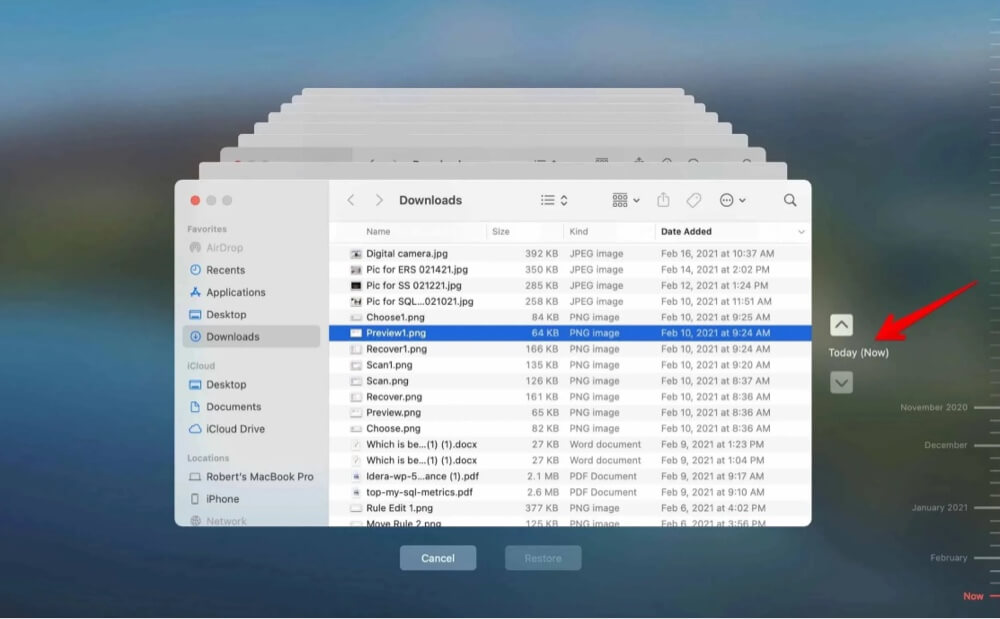1000x619 pixels.
Task: Click the Search magnifier icon
Action: tap(789, 200)
